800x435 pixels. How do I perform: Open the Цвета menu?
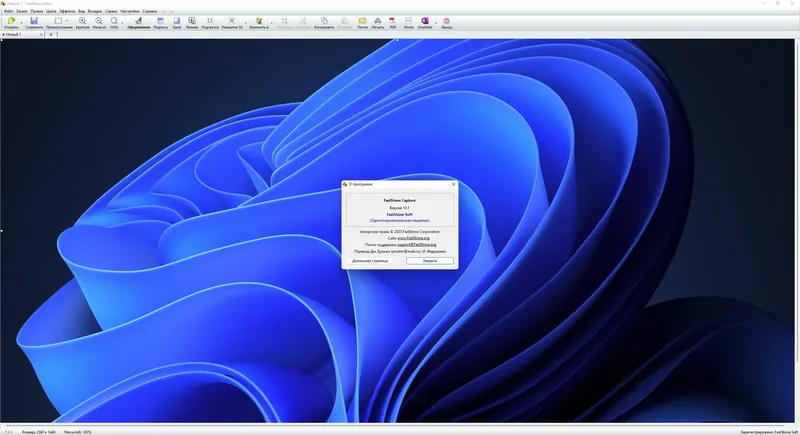[51, 11]
